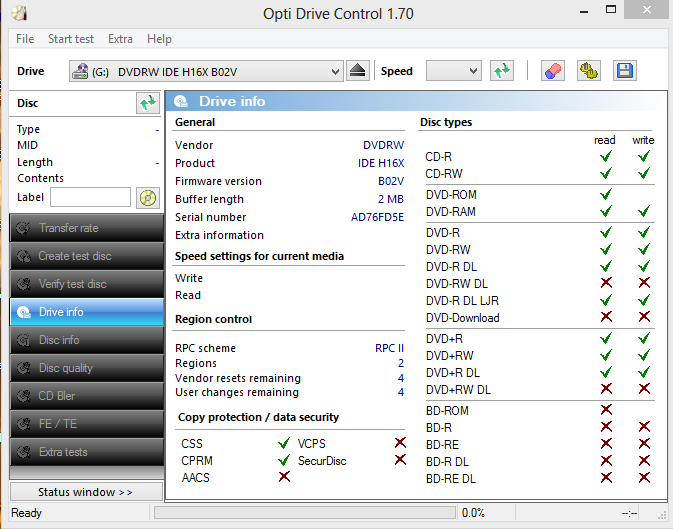Click the app icon in title bar
This screenshot has height=529, width=673.
click(19, 13)
